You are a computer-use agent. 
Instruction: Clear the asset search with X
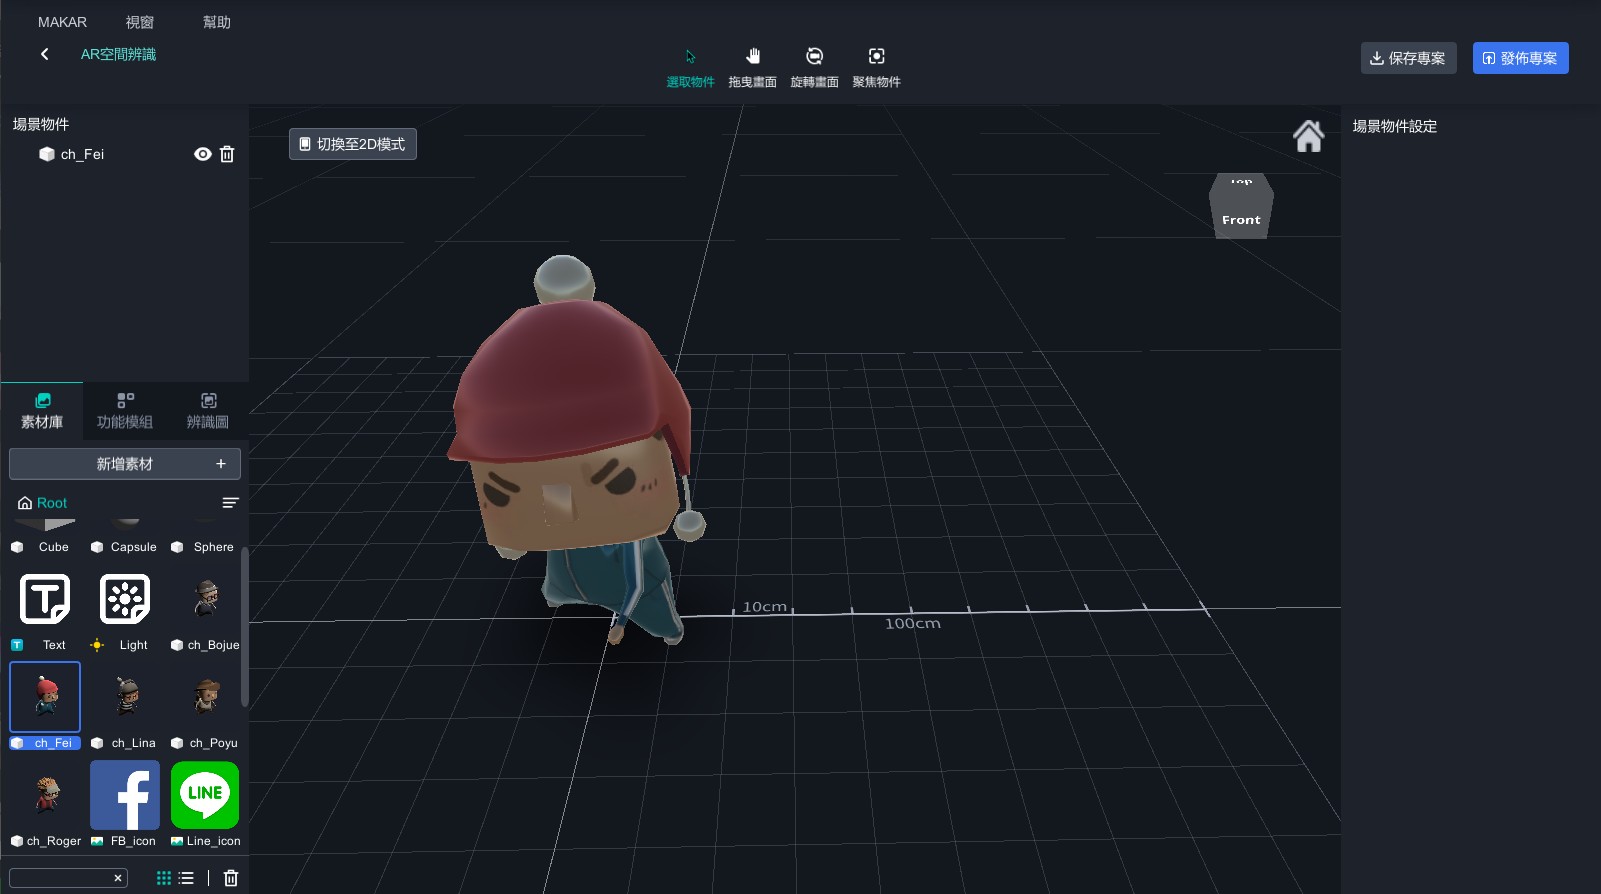118,878
